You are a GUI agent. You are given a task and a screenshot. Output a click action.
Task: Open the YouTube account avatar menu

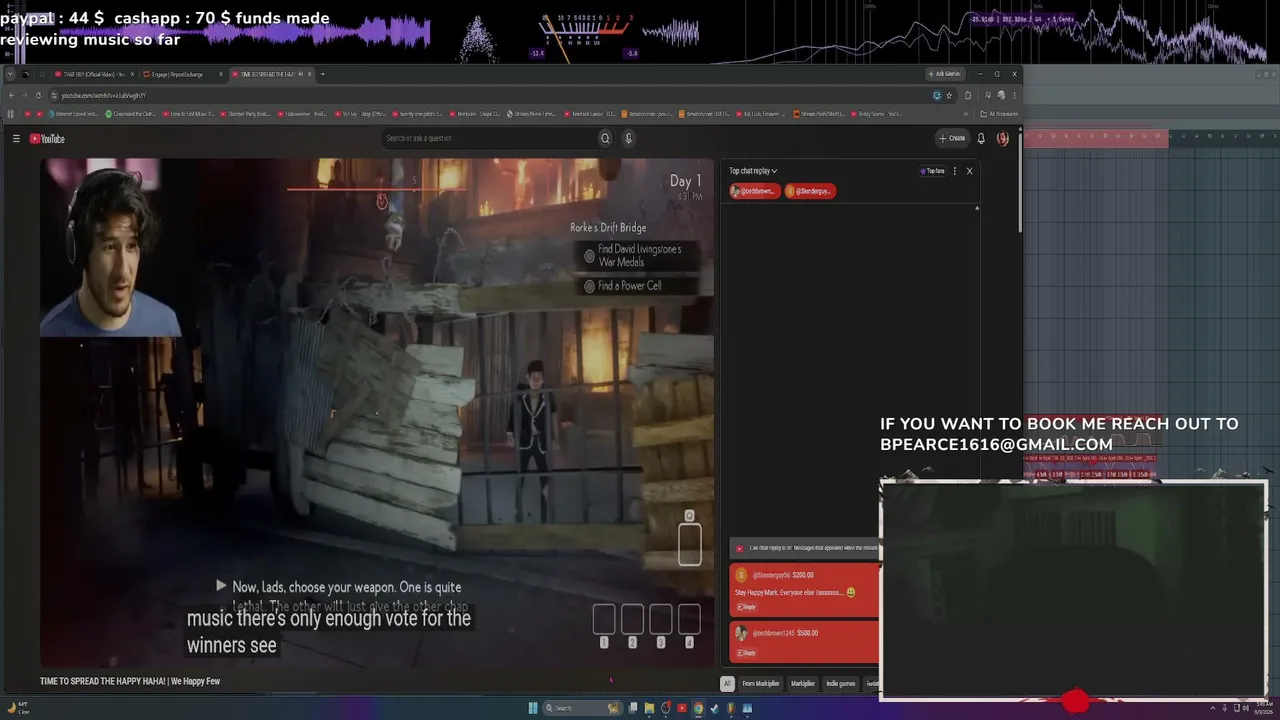tap(1002, 138)
